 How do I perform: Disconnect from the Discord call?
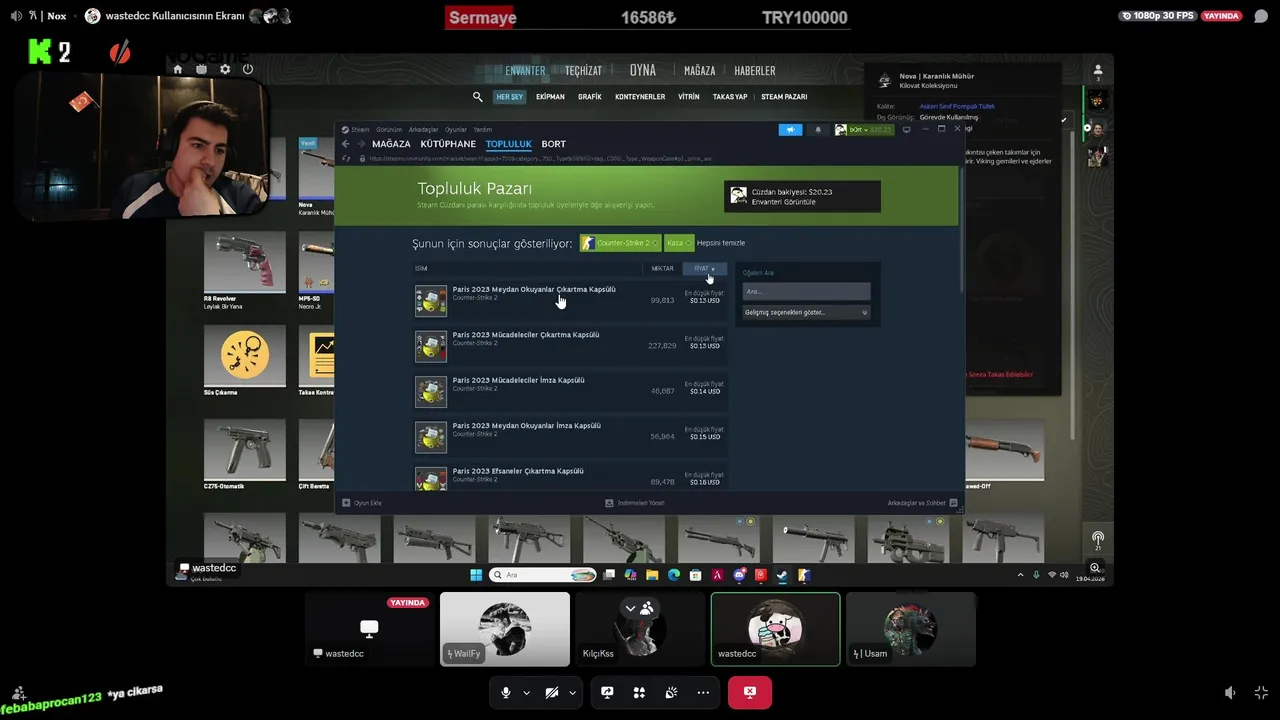[750, 692]
